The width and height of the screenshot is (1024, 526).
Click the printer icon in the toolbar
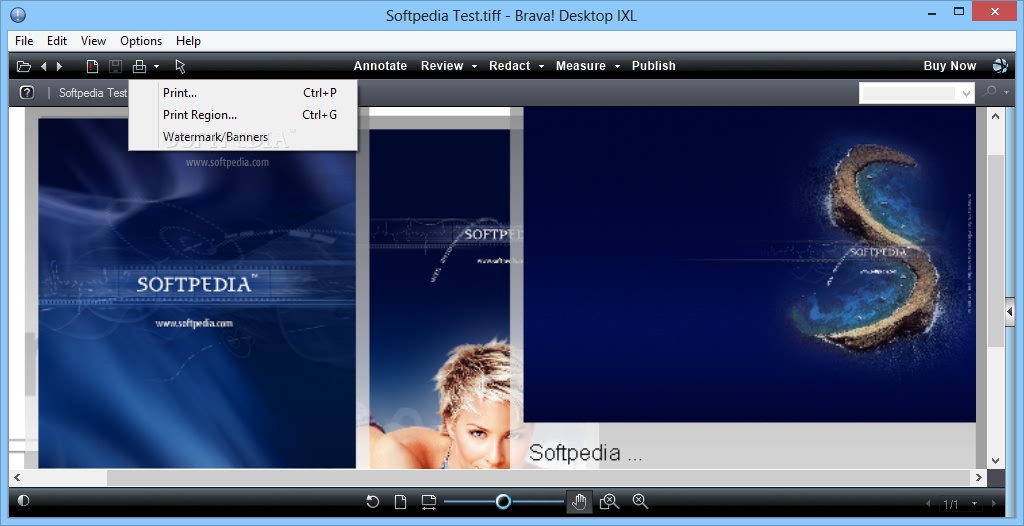[x=139, y=66]
